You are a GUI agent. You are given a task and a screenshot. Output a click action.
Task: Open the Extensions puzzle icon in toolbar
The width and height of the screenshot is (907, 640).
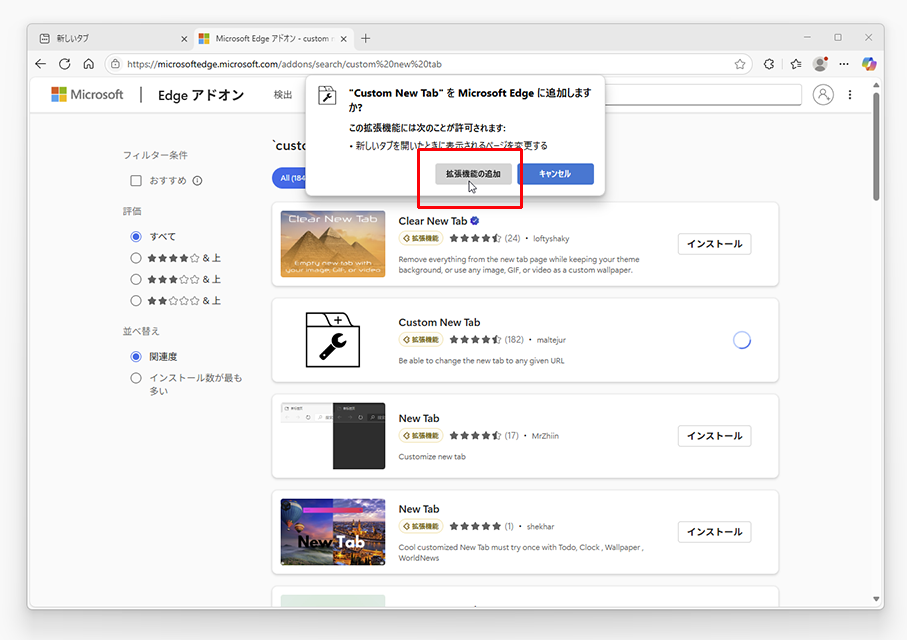(x=769, y=64)
